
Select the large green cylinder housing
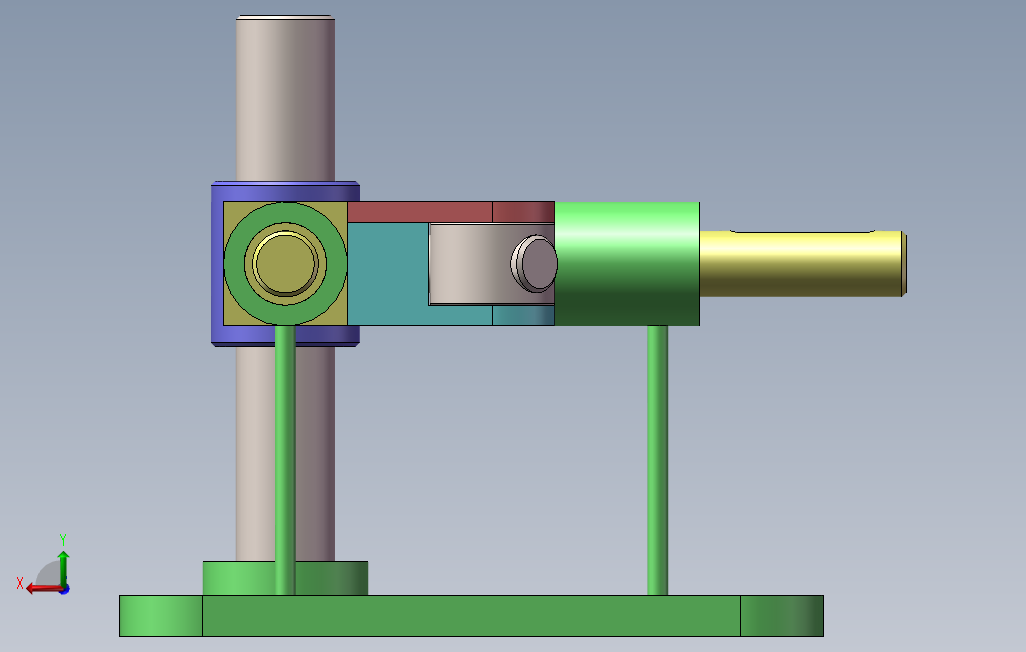[627, 263]
